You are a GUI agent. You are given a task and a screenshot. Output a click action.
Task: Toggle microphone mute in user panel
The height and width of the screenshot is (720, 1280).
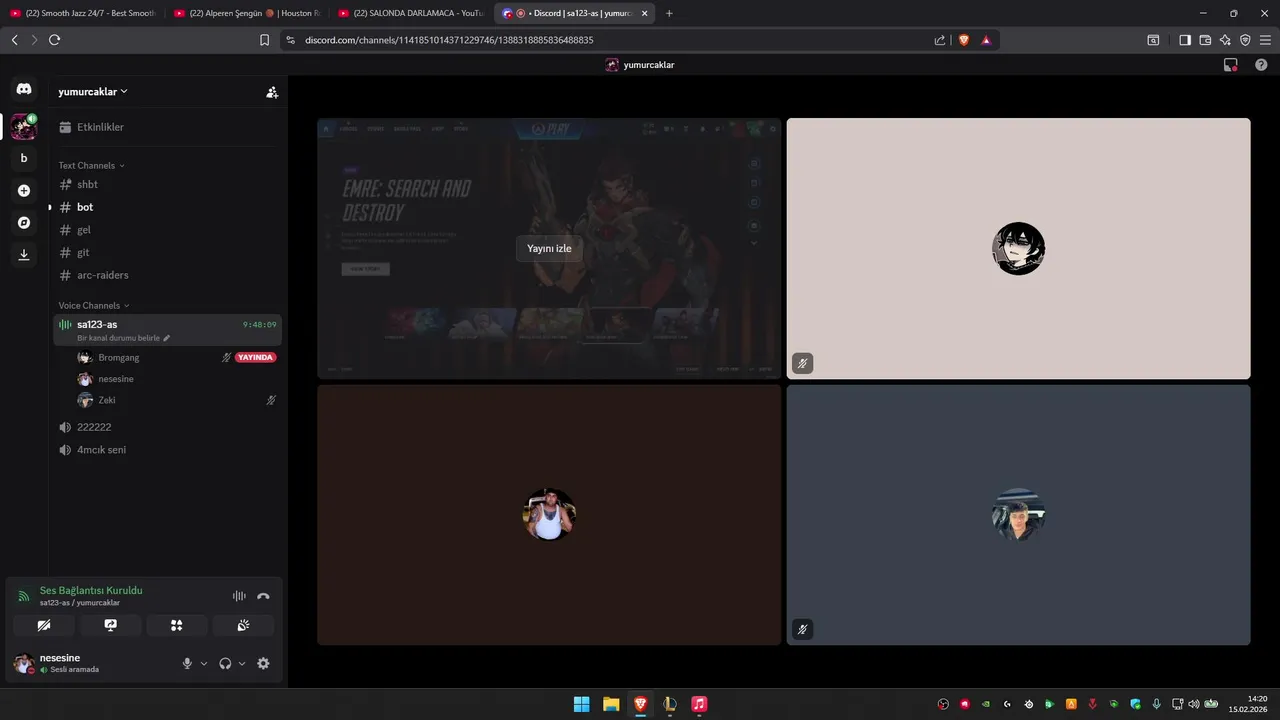[187, 663]
